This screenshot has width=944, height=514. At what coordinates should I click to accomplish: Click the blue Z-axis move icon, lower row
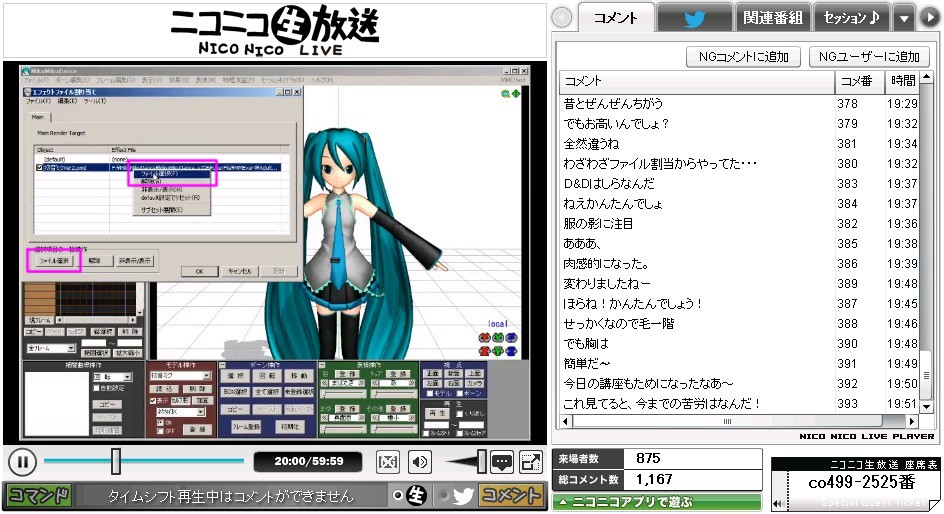[511, 350]
